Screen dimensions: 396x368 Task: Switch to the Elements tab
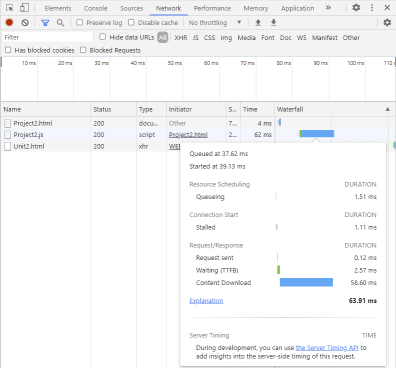point(58,8)
